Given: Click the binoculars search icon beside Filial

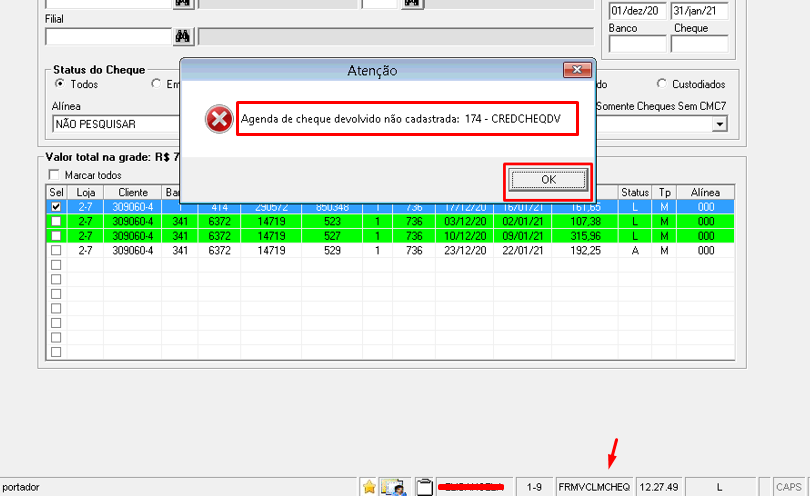Looking at the screenshot, I should [x=182, y=36].
